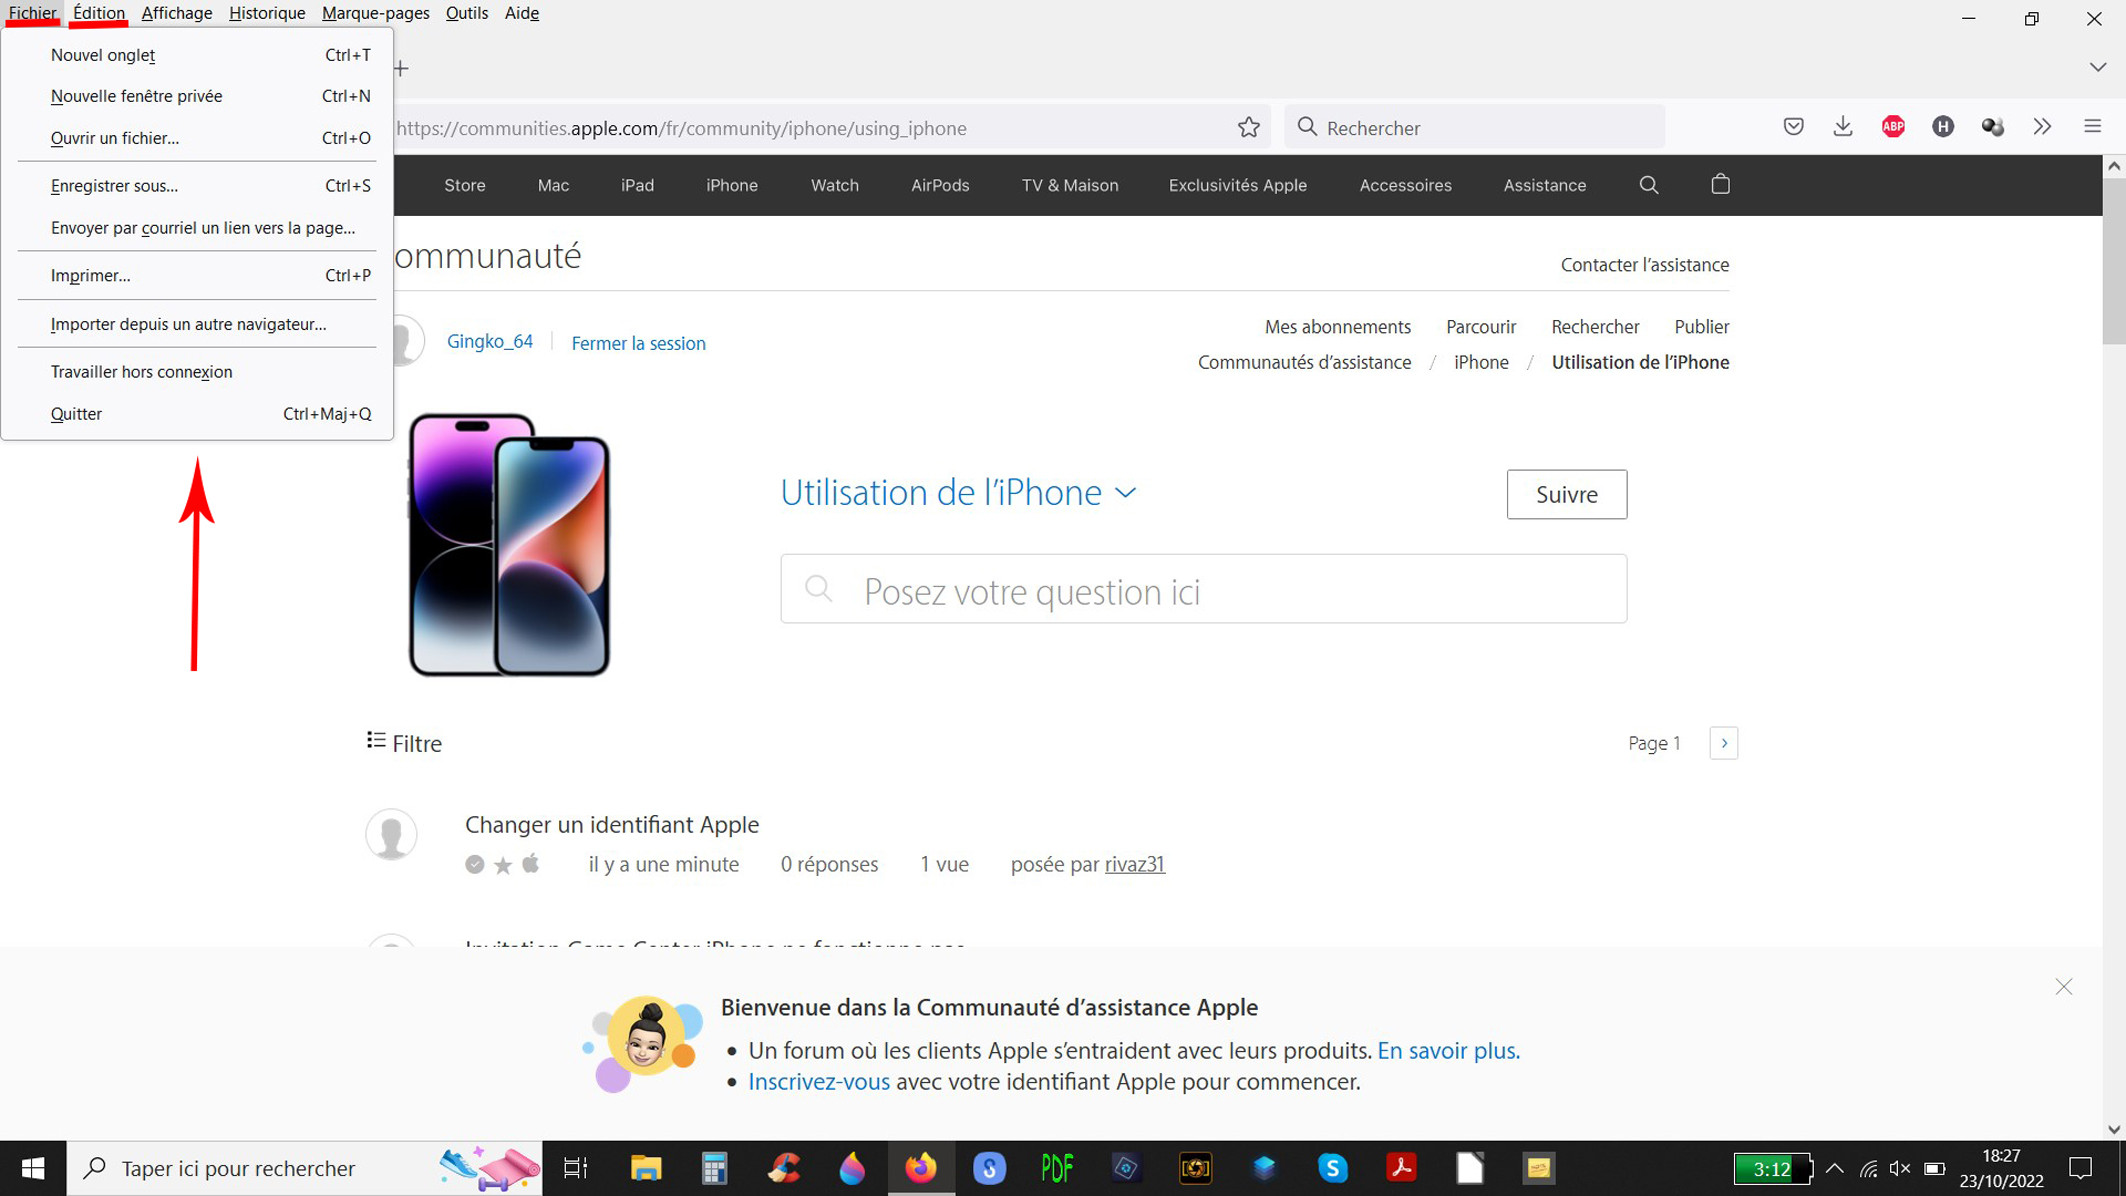Show more toolbar tools via double chevron
The height and width of the screenshot is (1196, 2126).
[2042, 127]
